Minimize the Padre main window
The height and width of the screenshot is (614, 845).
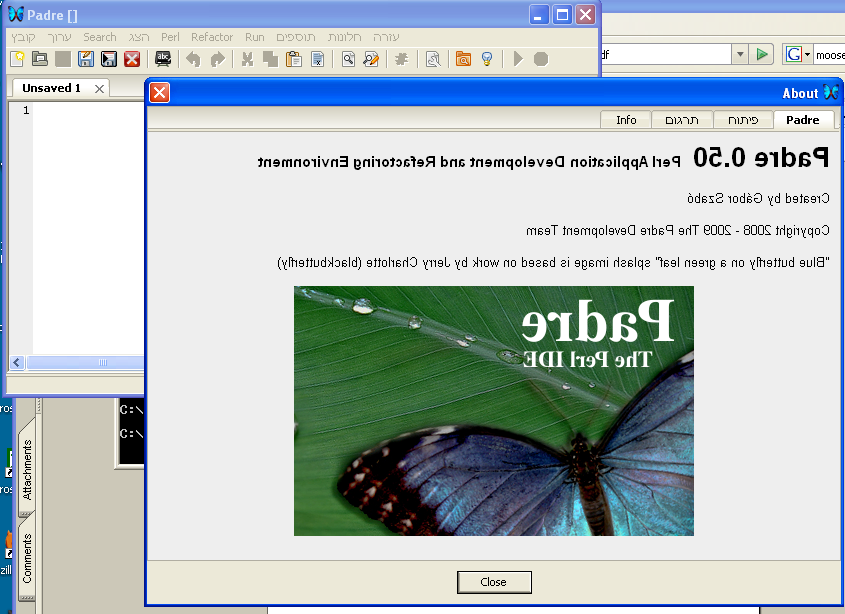[x=538, y=15]
